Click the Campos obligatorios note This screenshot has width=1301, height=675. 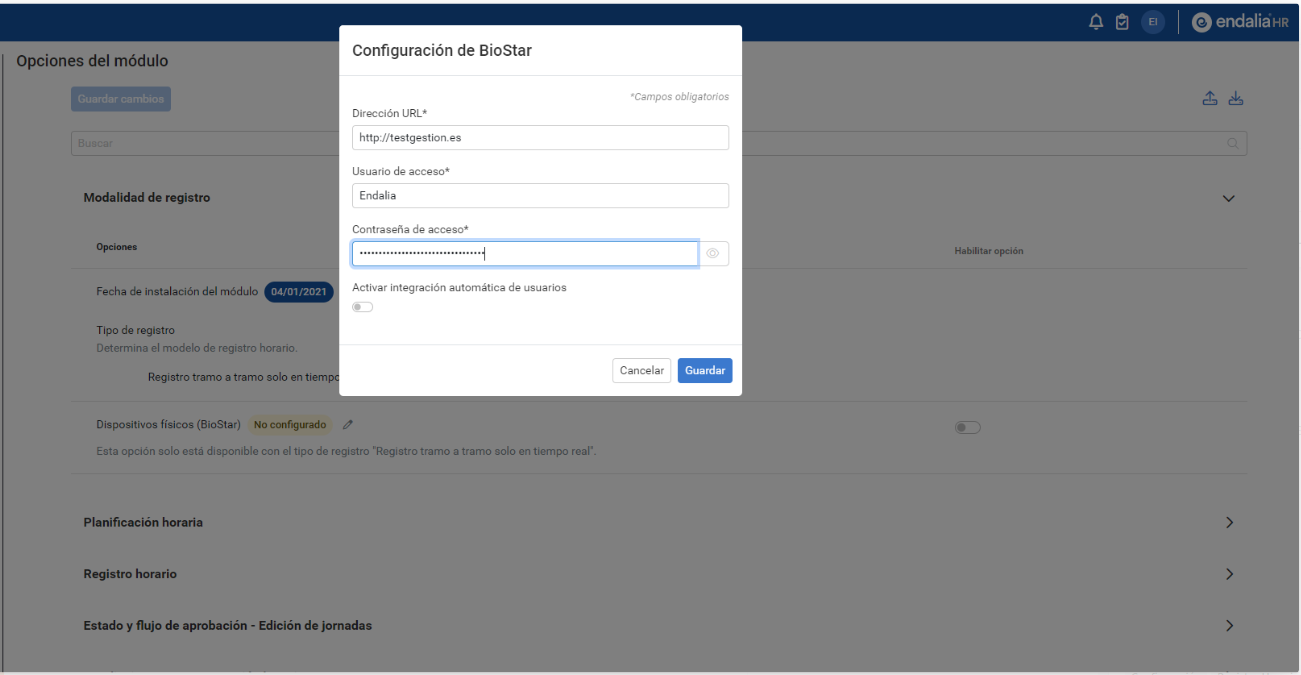679,97
